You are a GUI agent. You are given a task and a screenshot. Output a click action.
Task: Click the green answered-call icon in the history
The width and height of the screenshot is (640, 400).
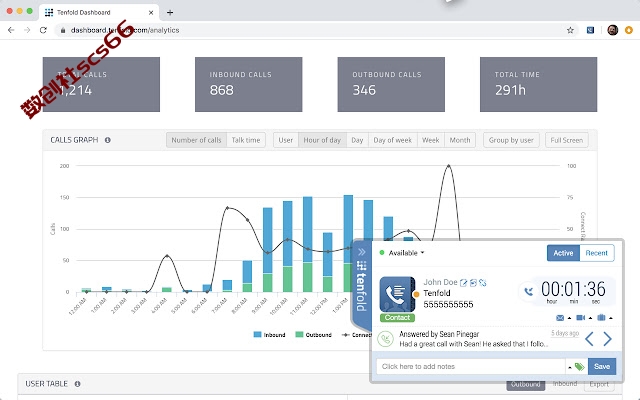pyautogui.click(x=385, y=339)
